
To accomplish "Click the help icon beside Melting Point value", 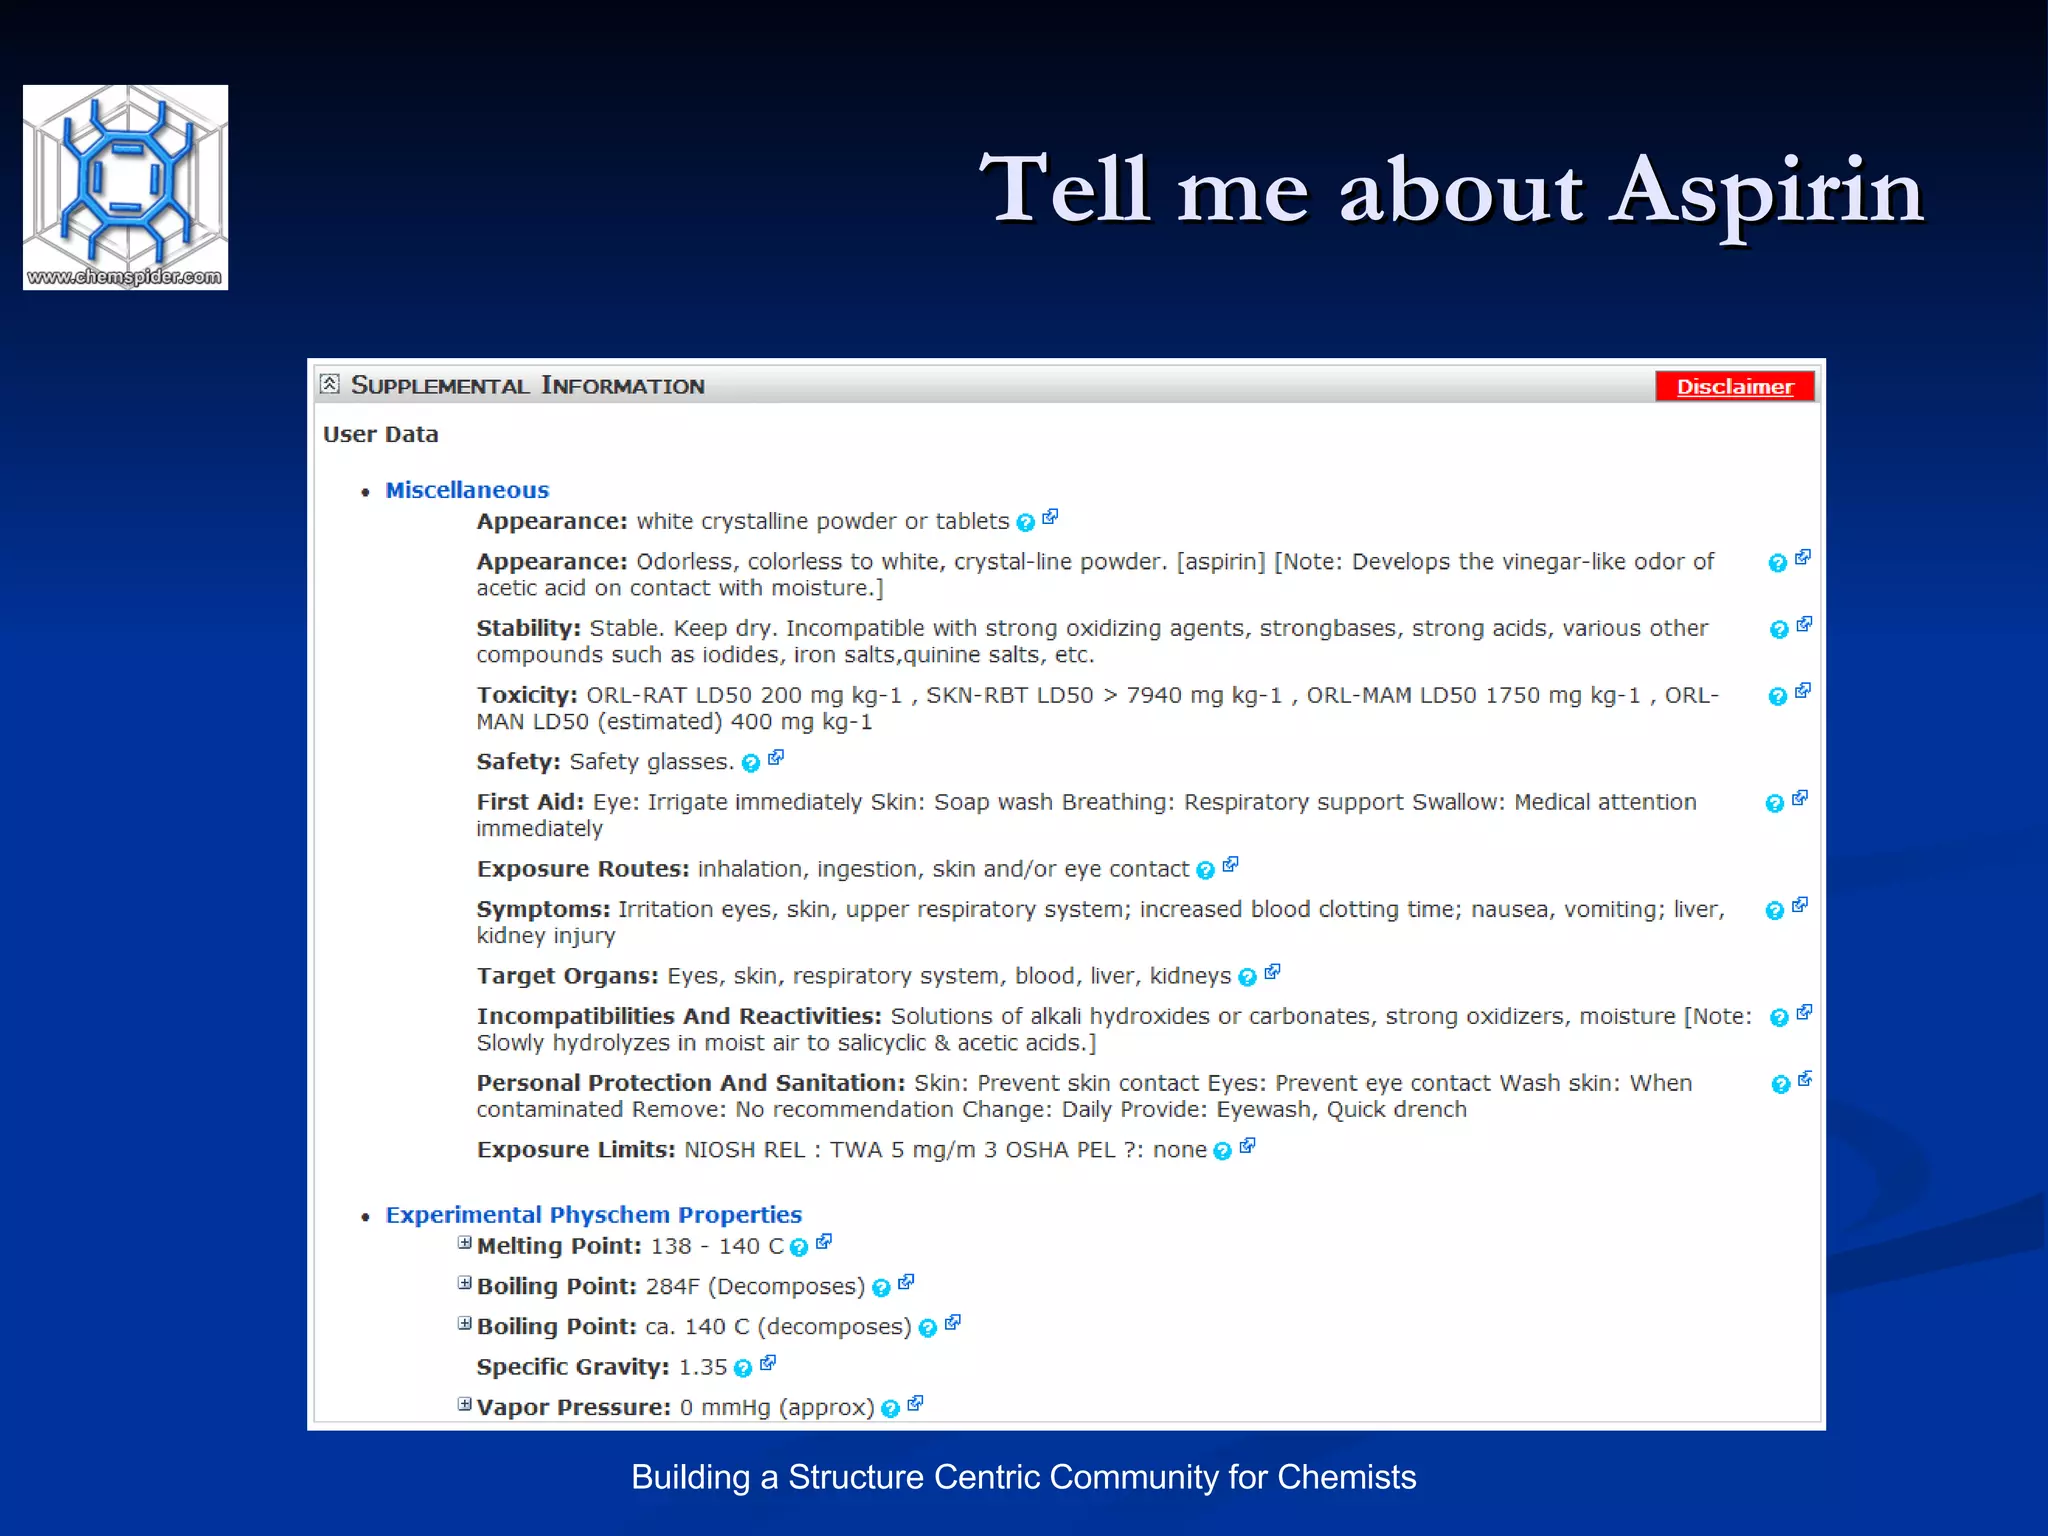I will (799, 1248).
